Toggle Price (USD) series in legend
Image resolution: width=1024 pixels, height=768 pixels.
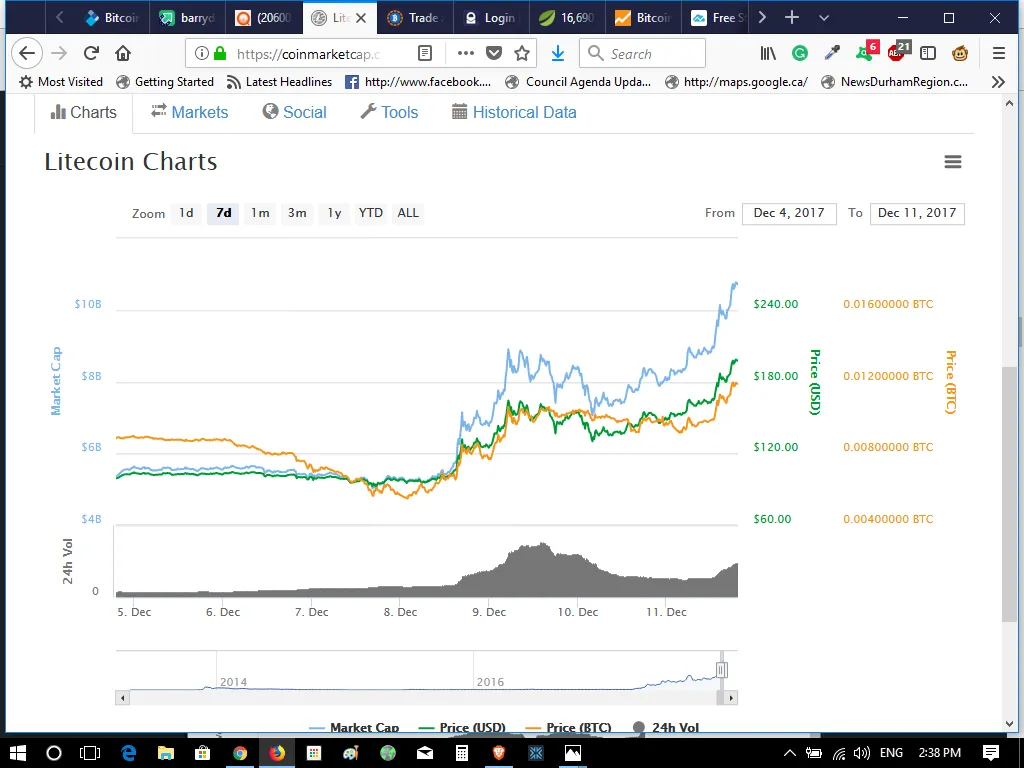click(462, 727)
